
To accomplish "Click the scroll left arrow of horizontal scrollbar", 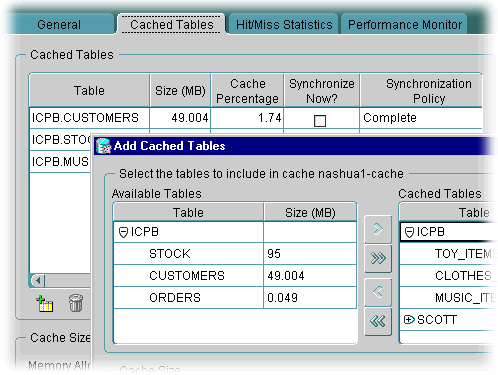I will (38, 281).
